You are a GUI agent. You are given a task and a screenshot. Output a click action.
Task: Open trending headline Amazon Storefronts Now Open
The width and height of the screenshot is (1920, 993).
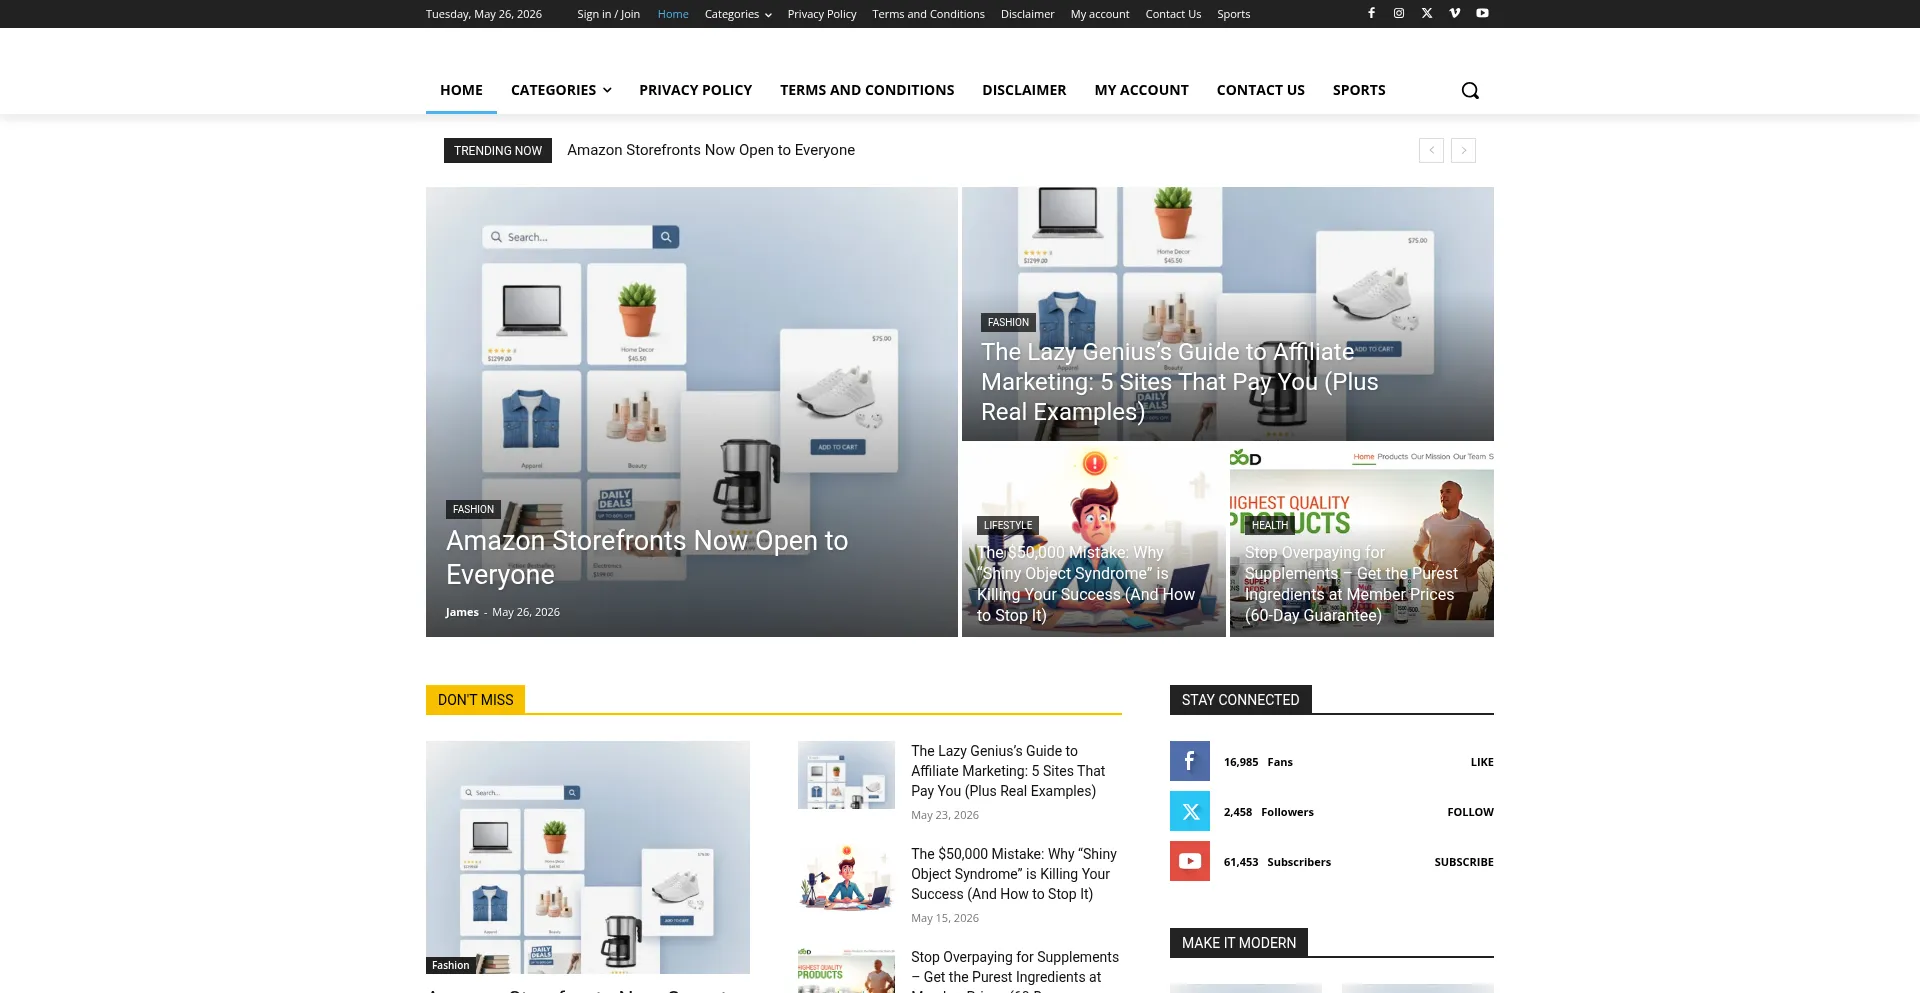pos(711,150)
